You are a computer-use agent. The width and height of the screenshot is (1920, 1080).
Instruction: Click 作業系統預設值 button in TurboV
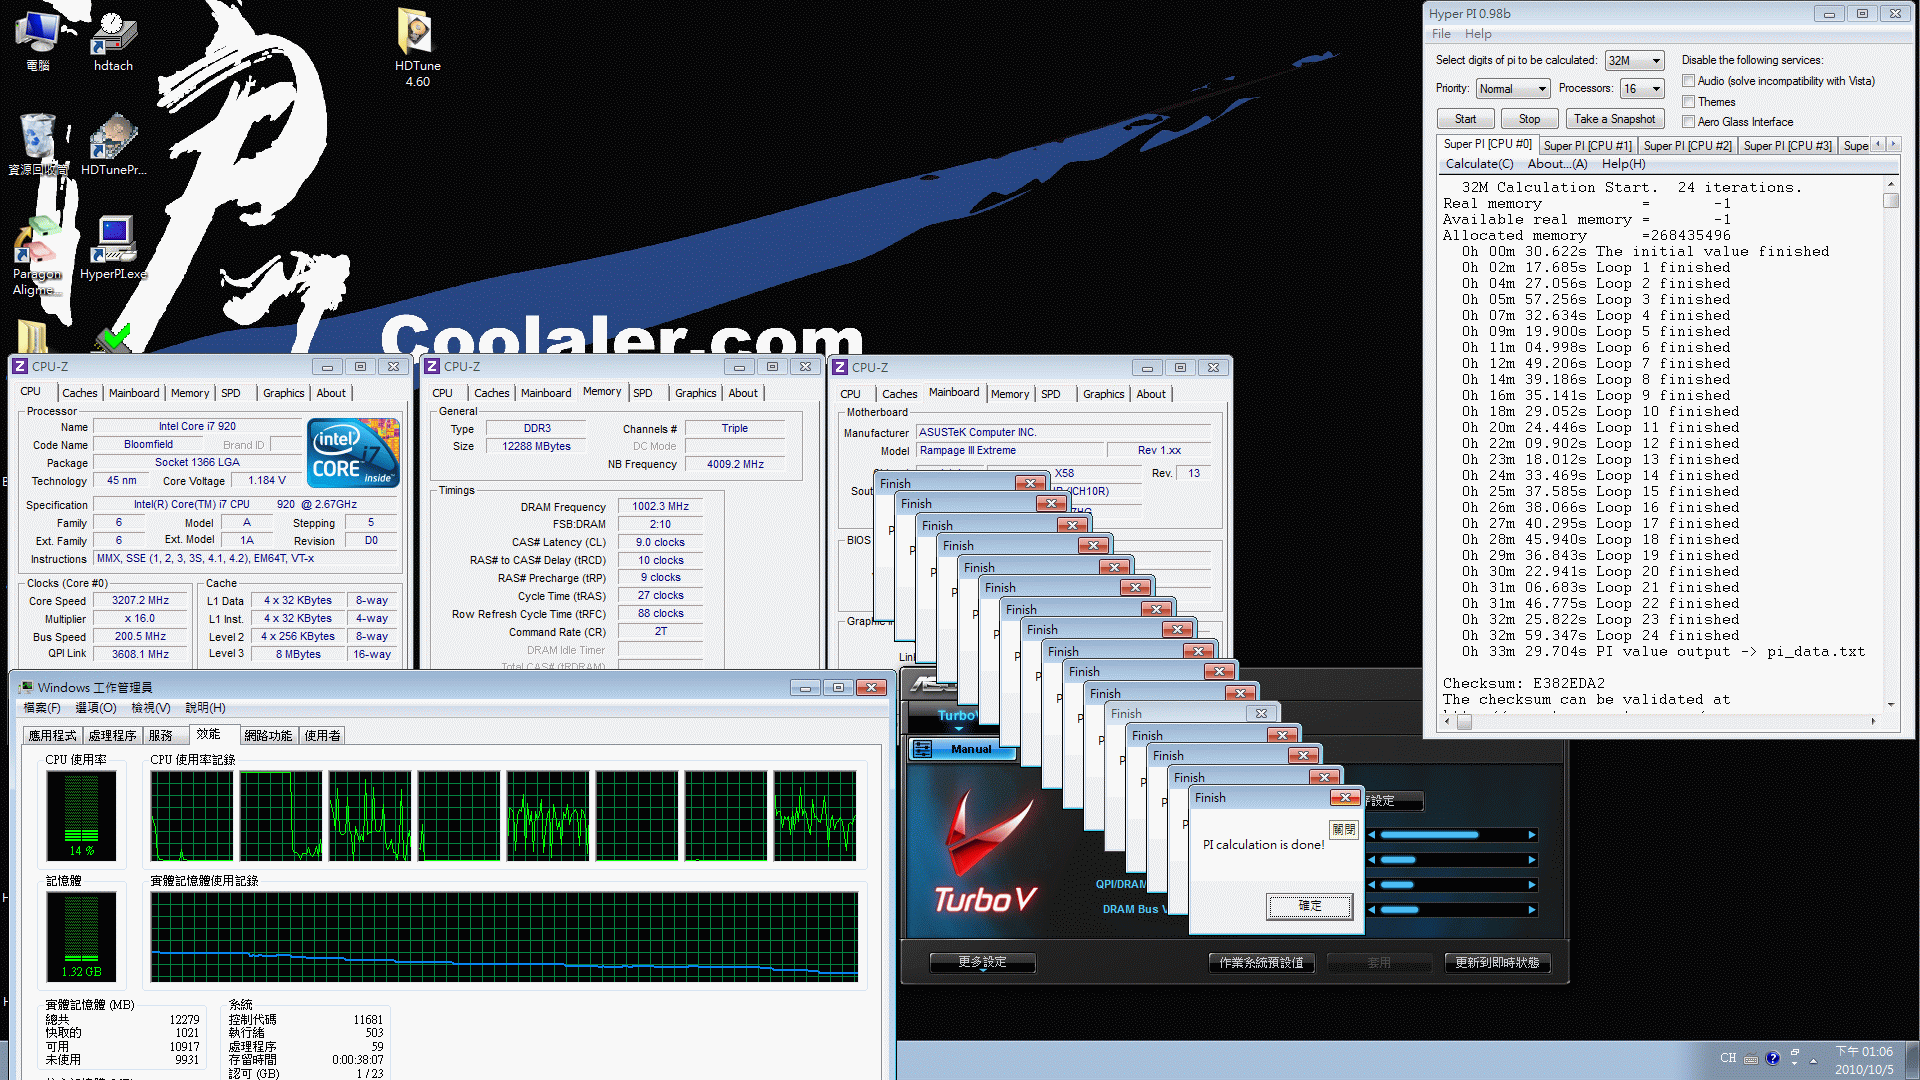1261,963
